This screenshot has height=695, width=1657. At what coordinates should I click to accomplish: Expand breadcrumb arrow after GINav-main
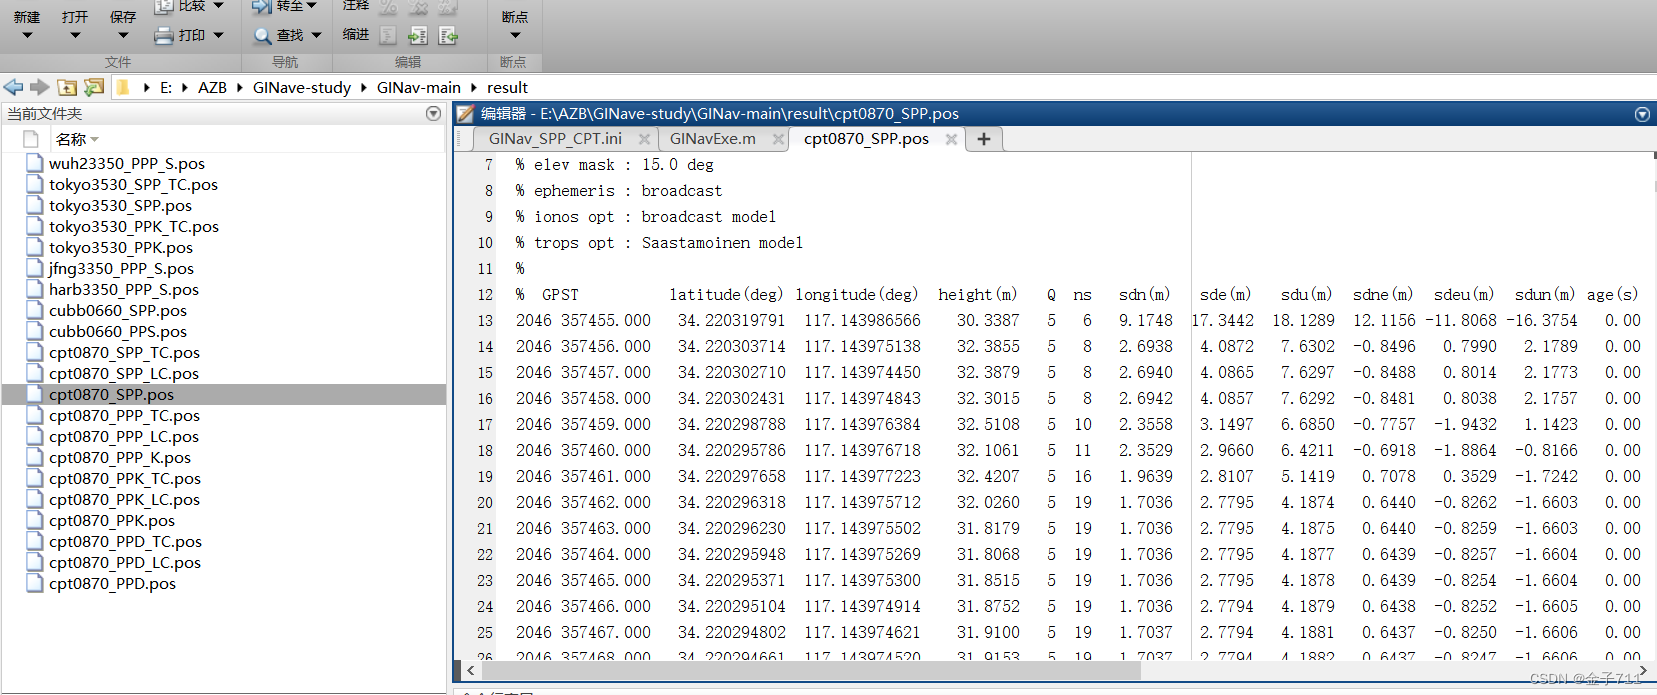click(x=474, y=88)
